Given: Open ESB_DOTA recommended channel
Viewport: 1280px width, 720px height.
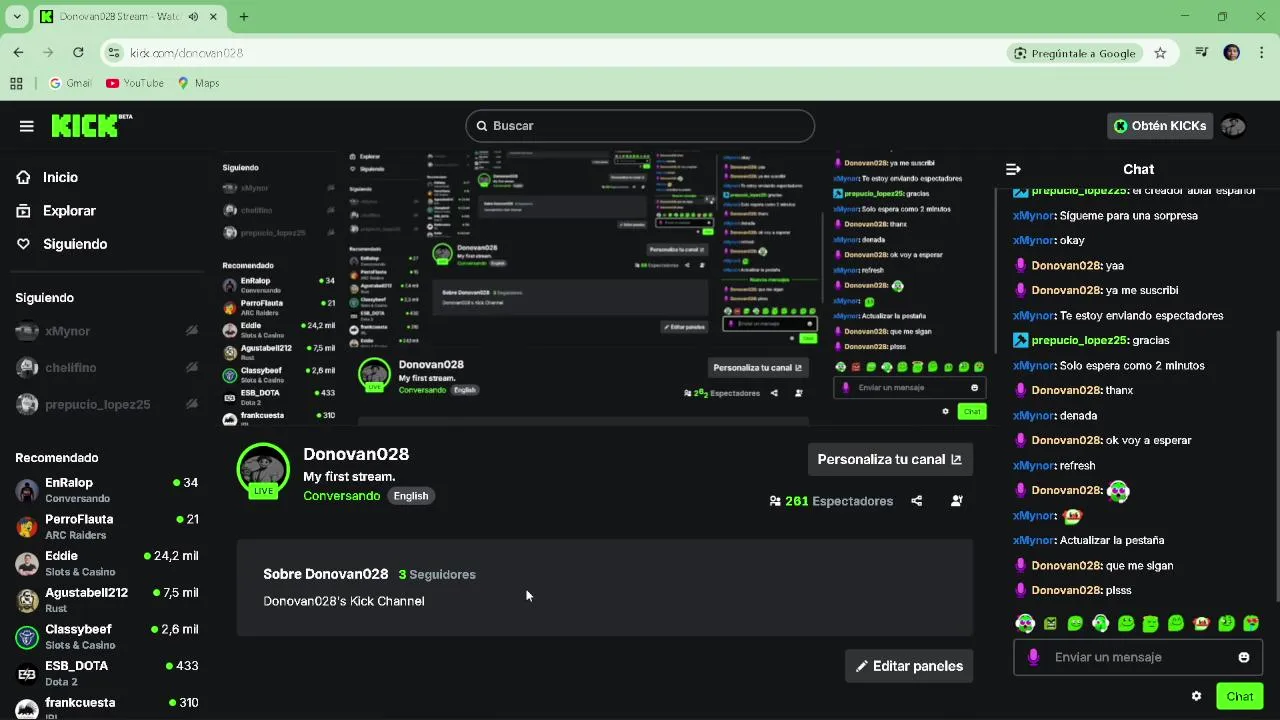Looking at the screenshot, I should (x=107, y=673).
